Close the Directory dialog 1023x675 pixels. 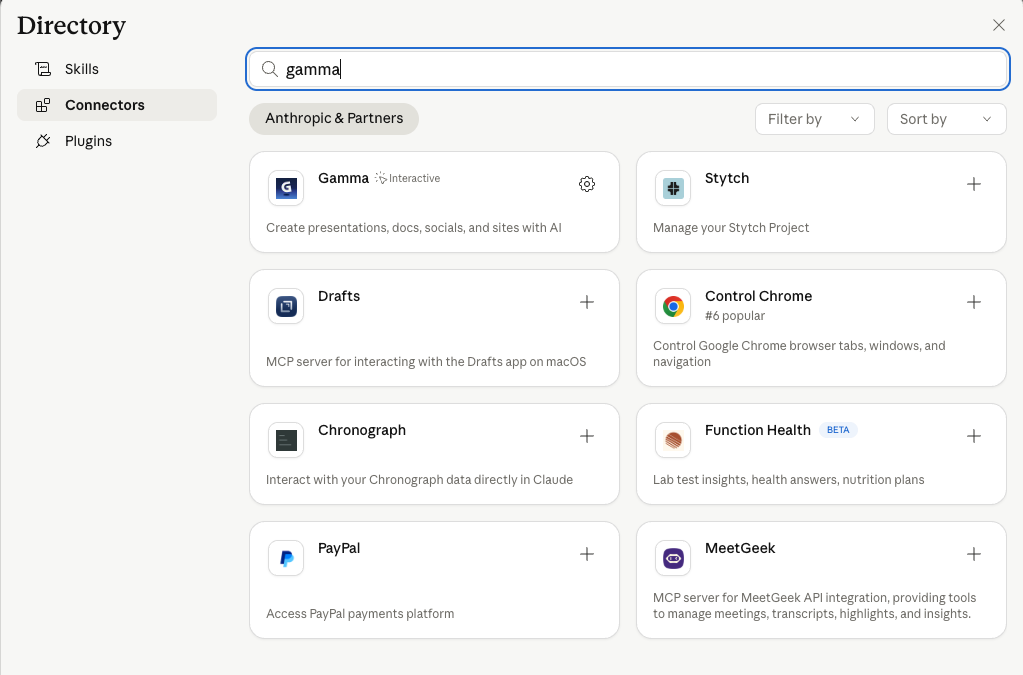click(998, 25)
